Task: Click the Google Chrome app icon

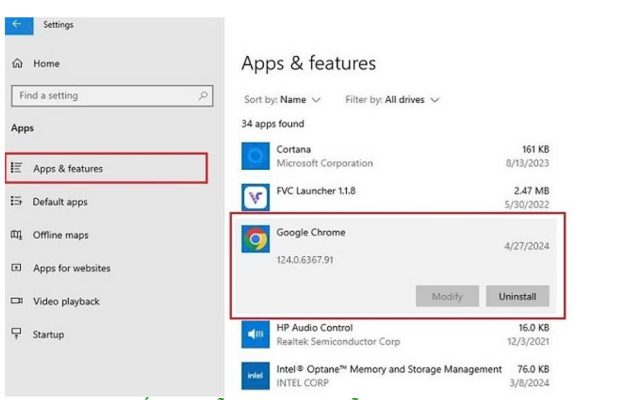Action: [256, 239]
